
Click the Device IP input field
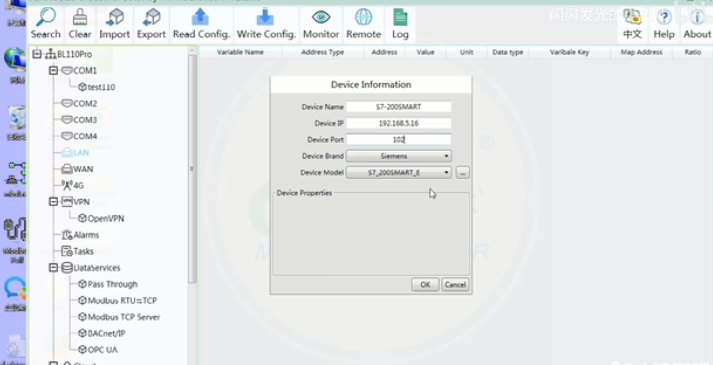pos(399,123)
